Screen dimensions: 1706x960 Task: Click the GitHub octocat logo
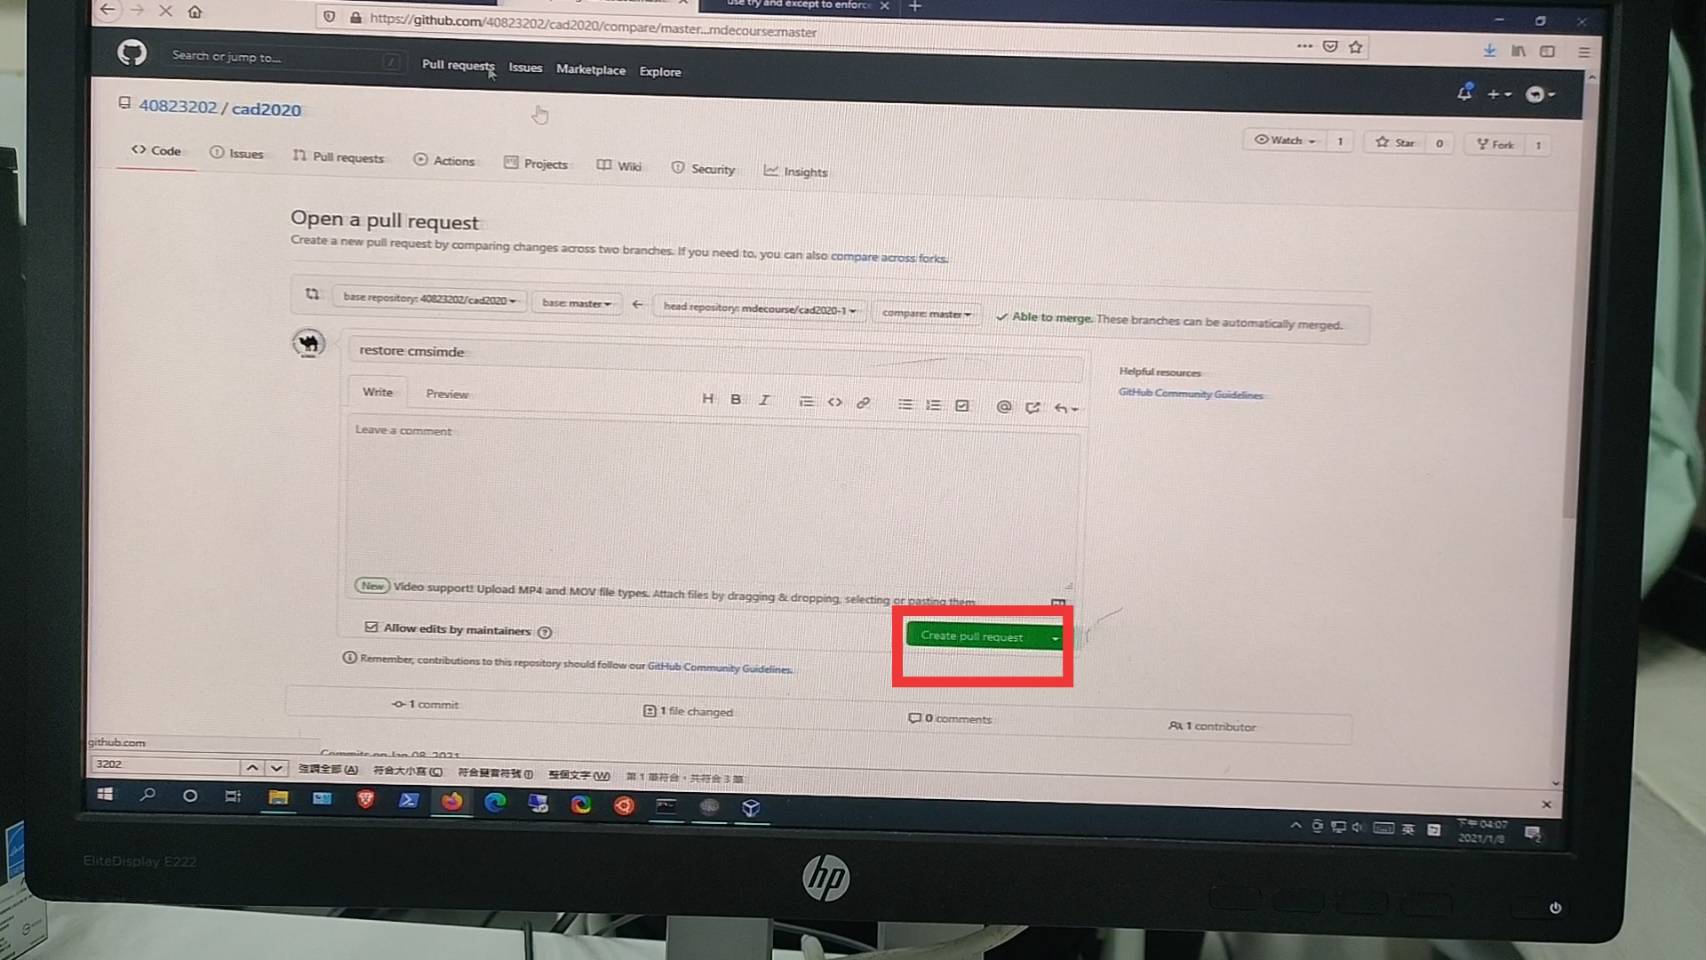pos(132,52)
